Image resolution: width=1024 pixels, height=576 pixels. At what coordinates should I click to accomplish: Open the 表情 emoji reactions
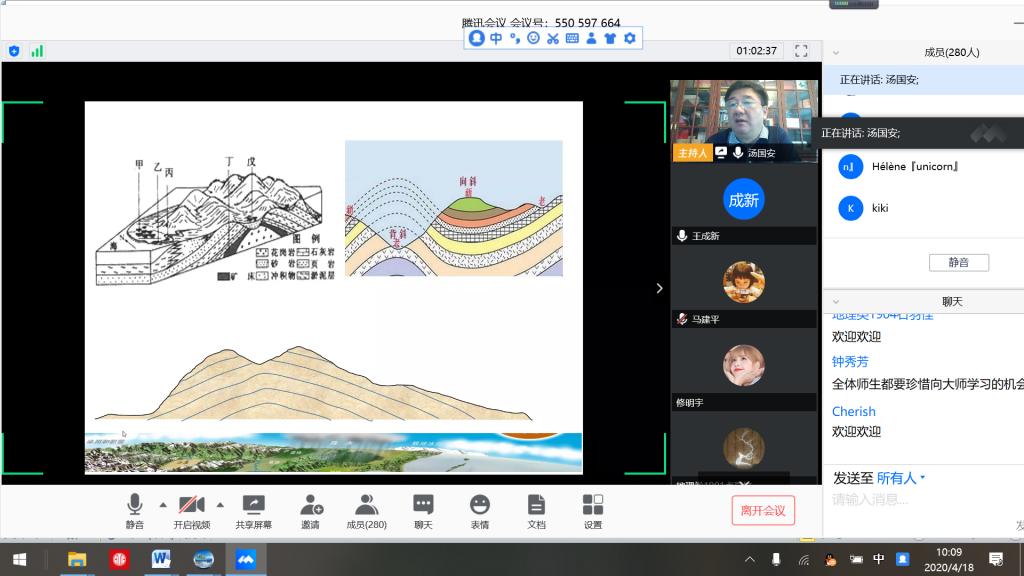480,505
